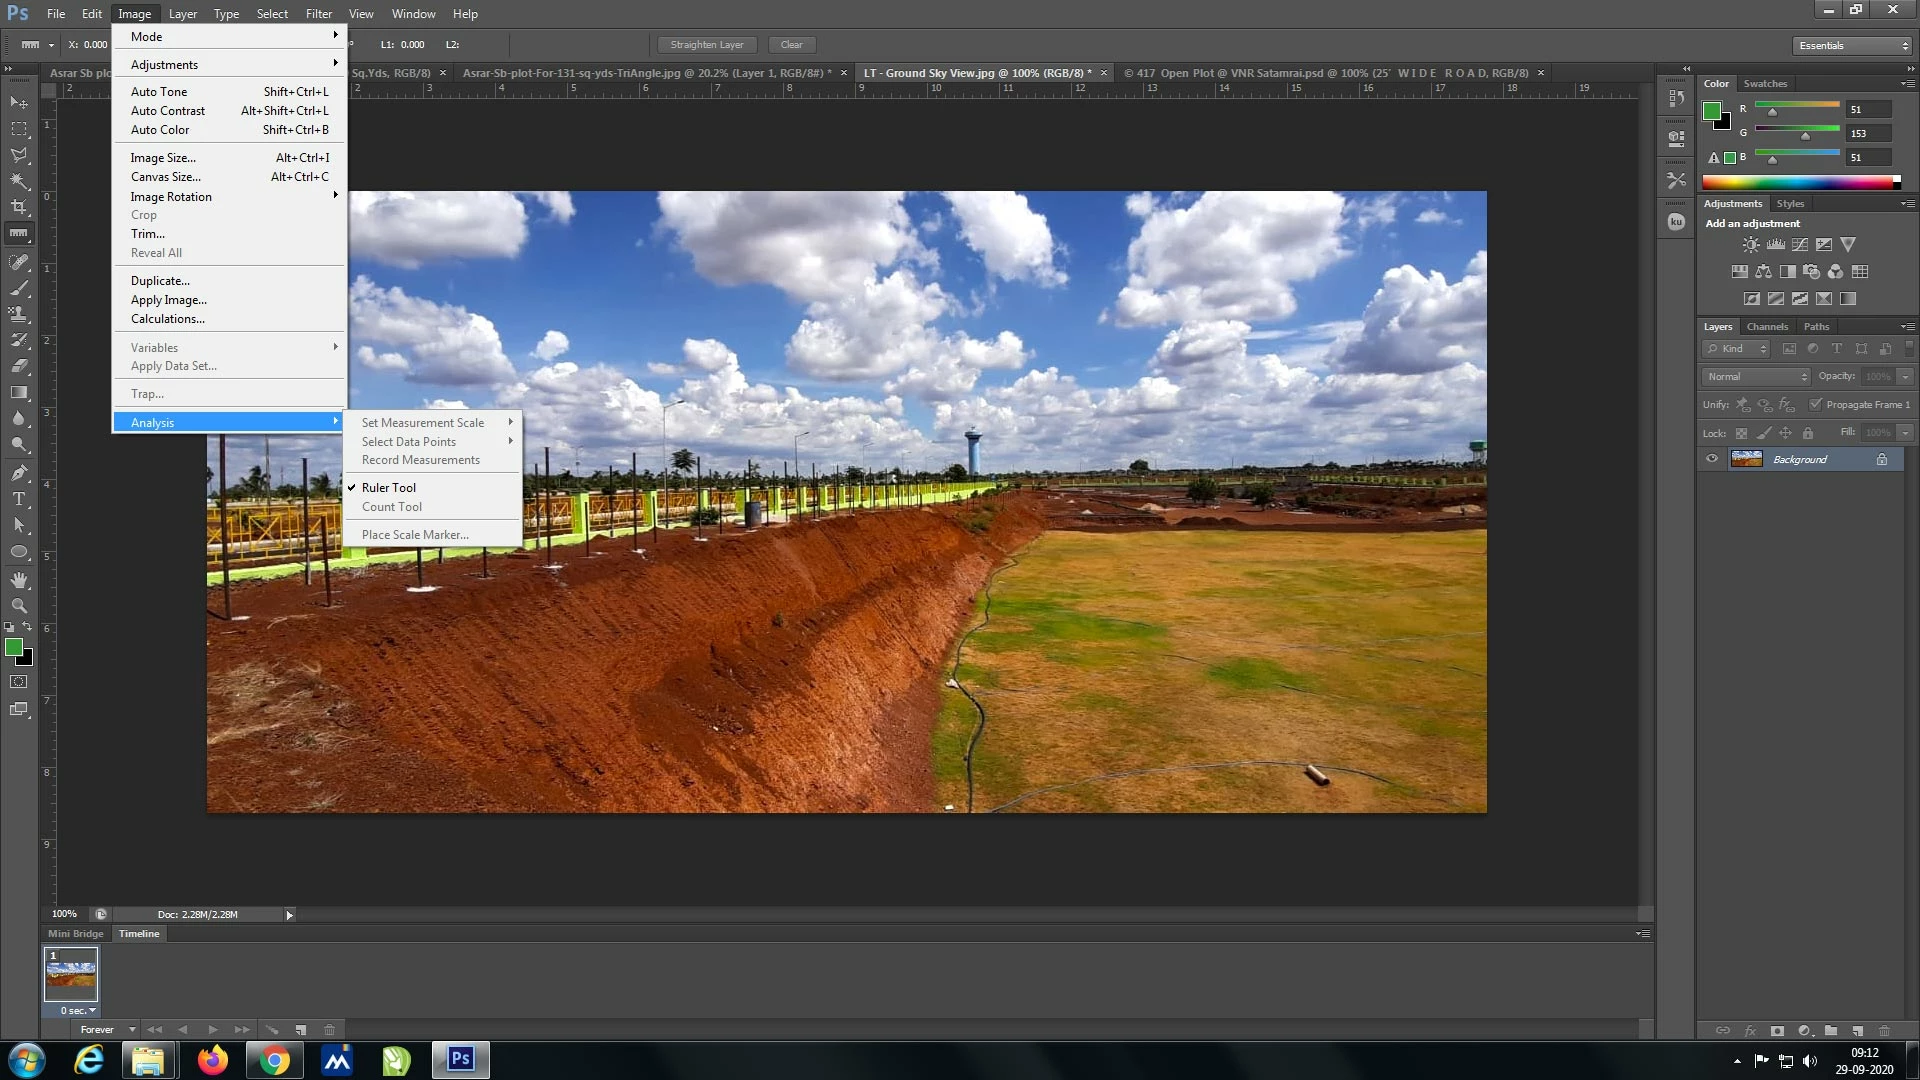Open the Normal blend mode dropdown
This screenshot has width=1920, height=1080.
tap(1757, 376)
